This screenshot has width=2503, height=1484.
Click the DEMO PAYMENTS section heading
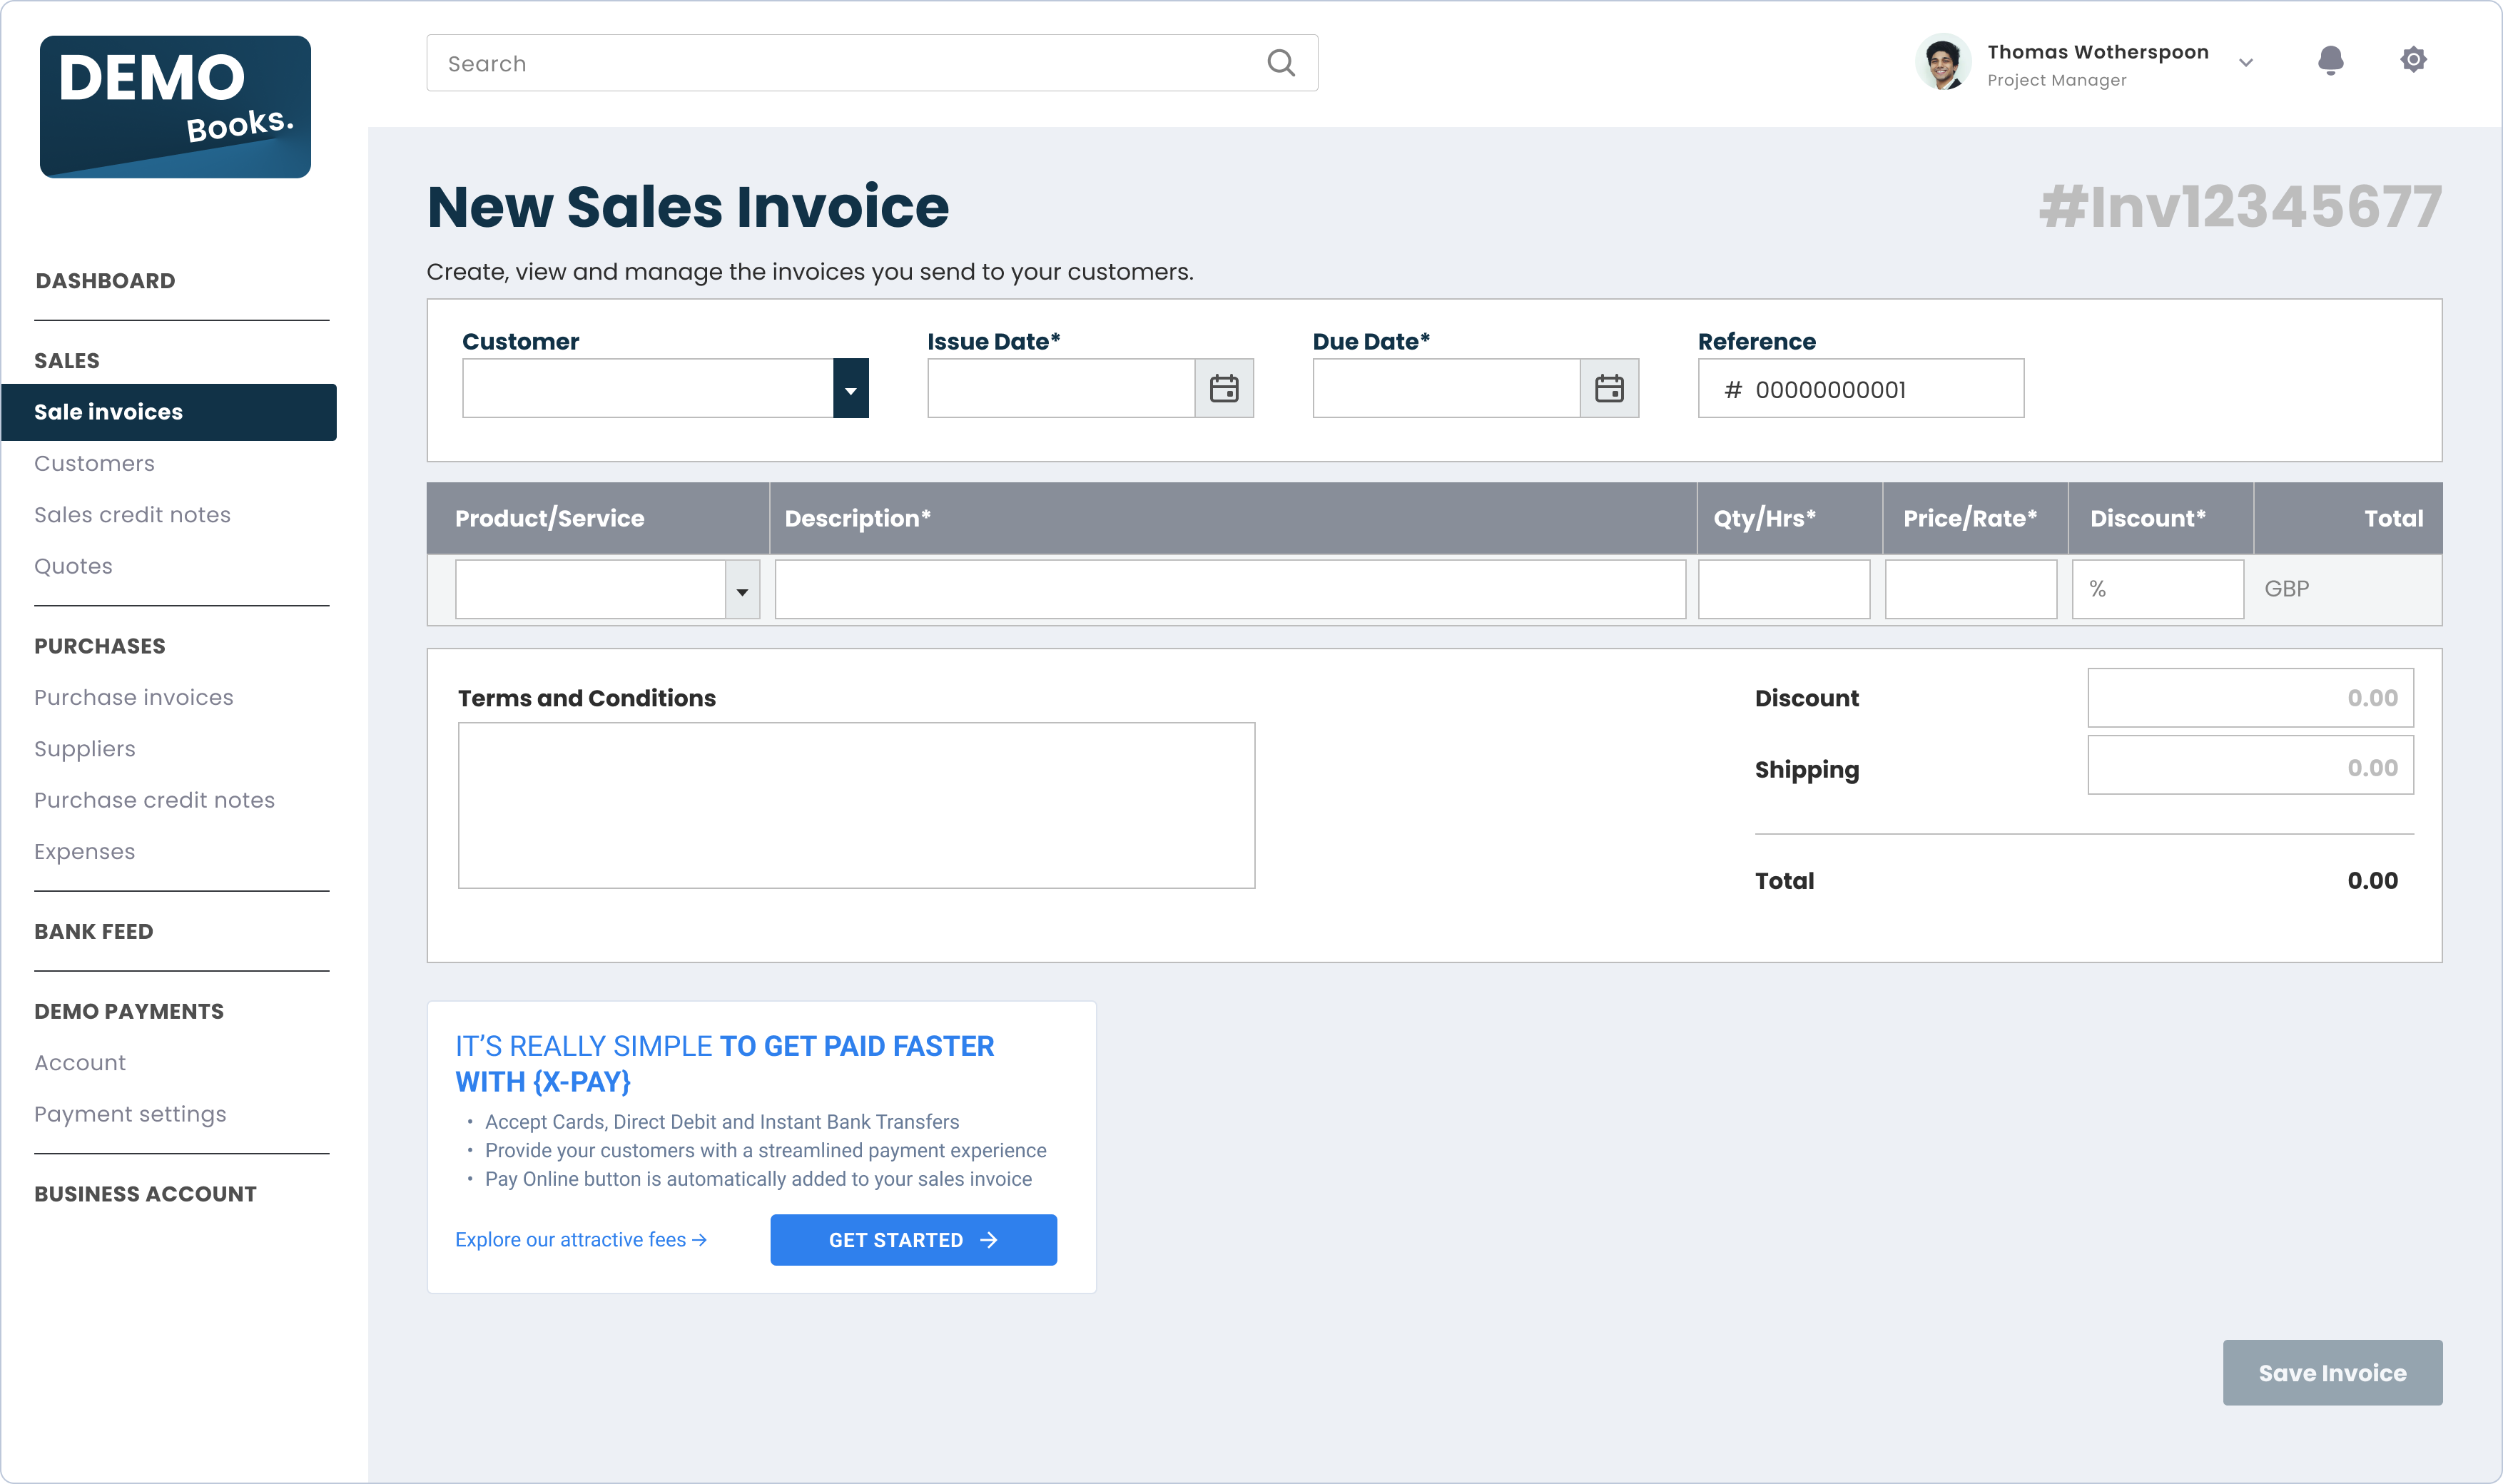(x=128, y=1011)
